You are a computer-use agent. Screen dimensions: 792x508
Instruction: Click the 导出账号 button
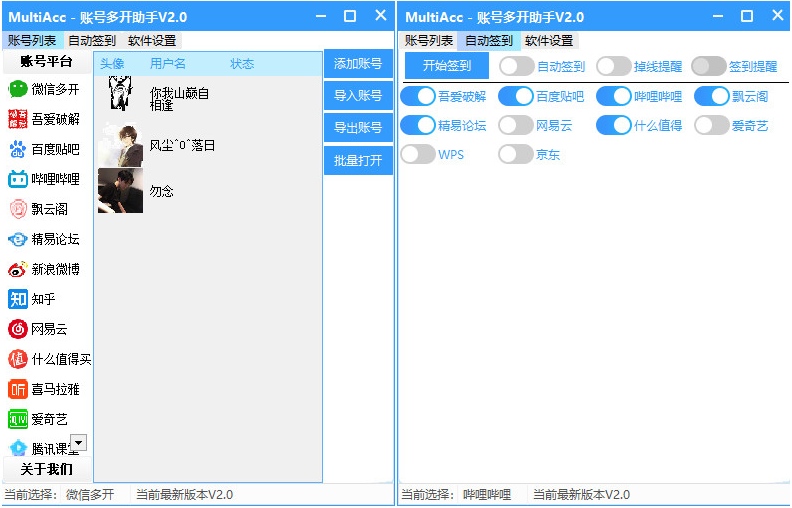click(x=358, y=128)
